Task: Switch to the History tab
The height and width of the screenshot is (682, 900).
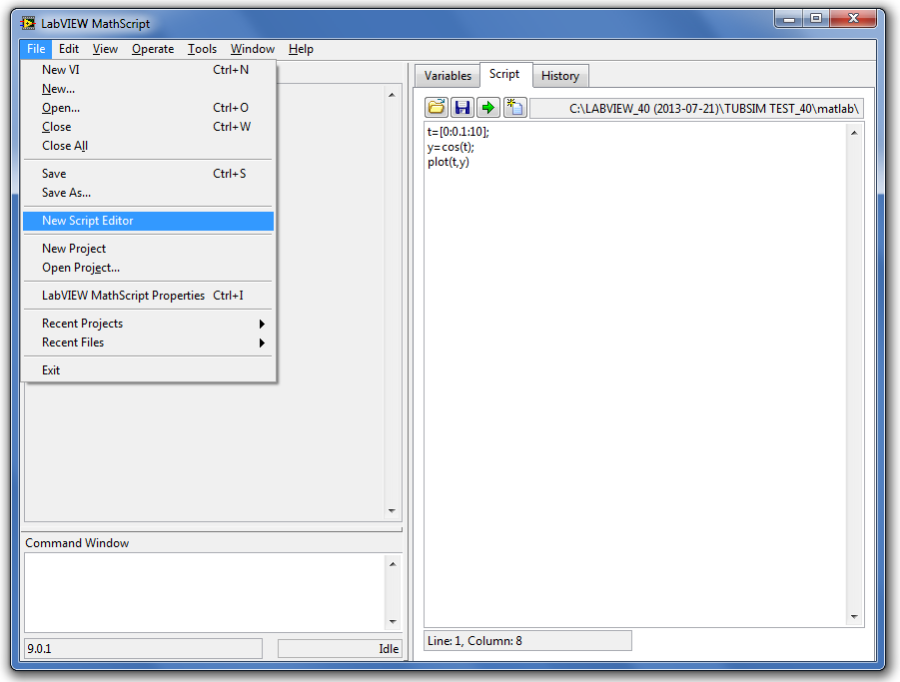Action: (x=560, y=76)
